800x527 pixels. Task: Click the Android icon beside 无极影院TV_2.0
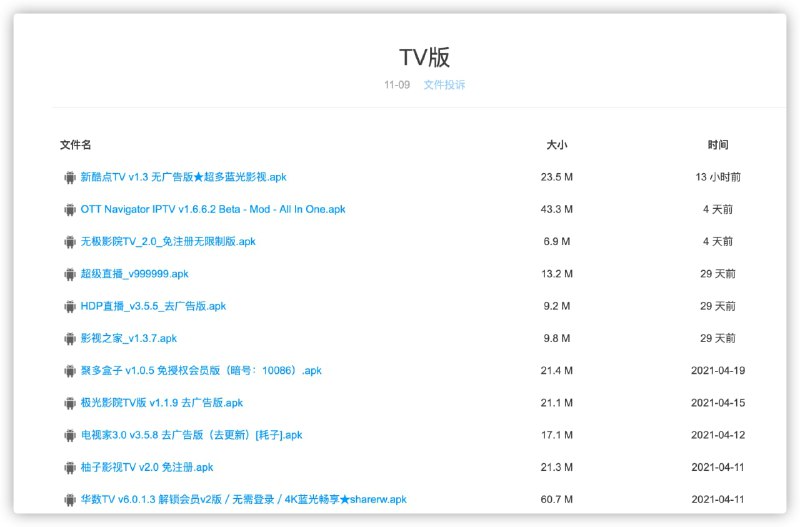pyautogui.click(x=70, y=242)
